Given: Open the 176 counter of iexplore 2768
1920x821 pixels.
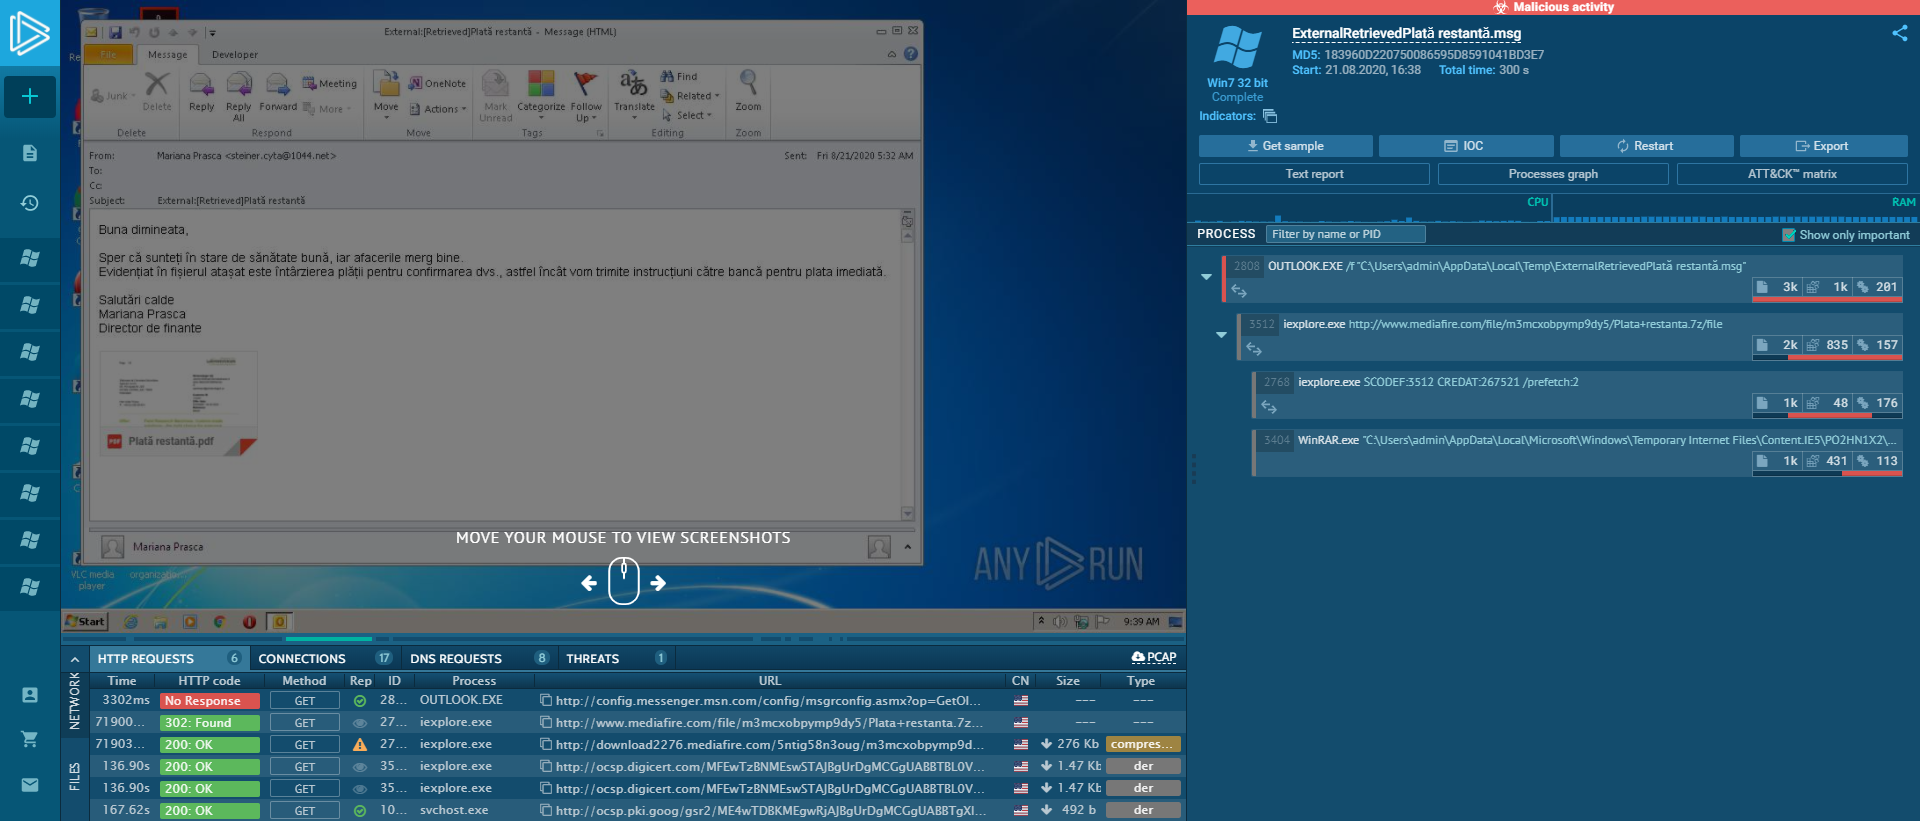Looking at the screenshot, I should point(1878,403).
